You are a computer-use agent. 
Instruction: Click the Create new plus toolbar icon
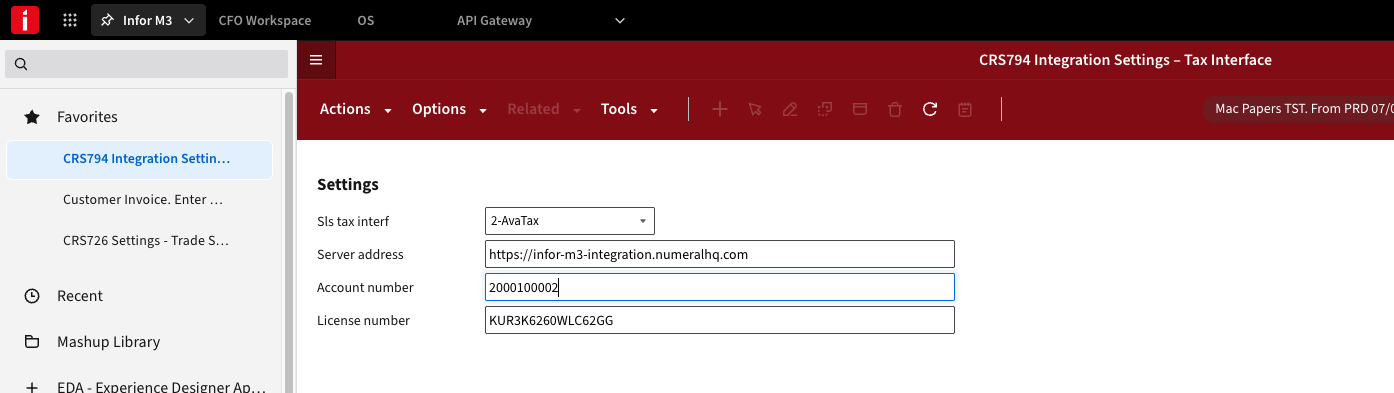coord(719,109)
